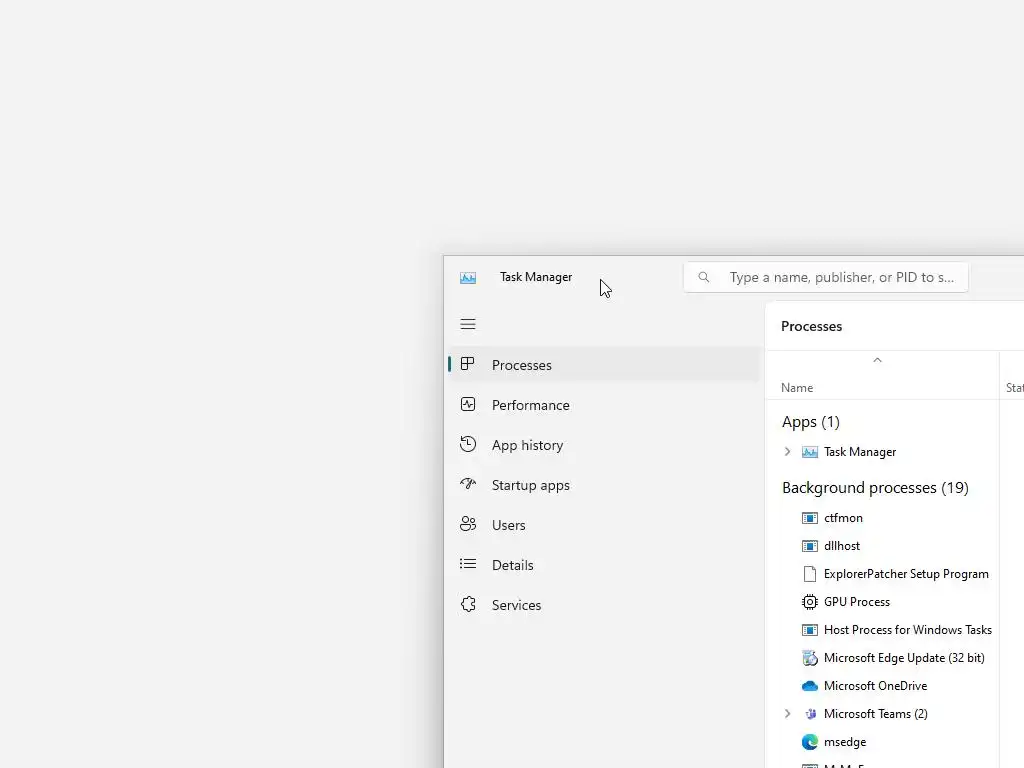Click the Details list icon
This screenshot has width=1024, height=768.
coord(468,564)
